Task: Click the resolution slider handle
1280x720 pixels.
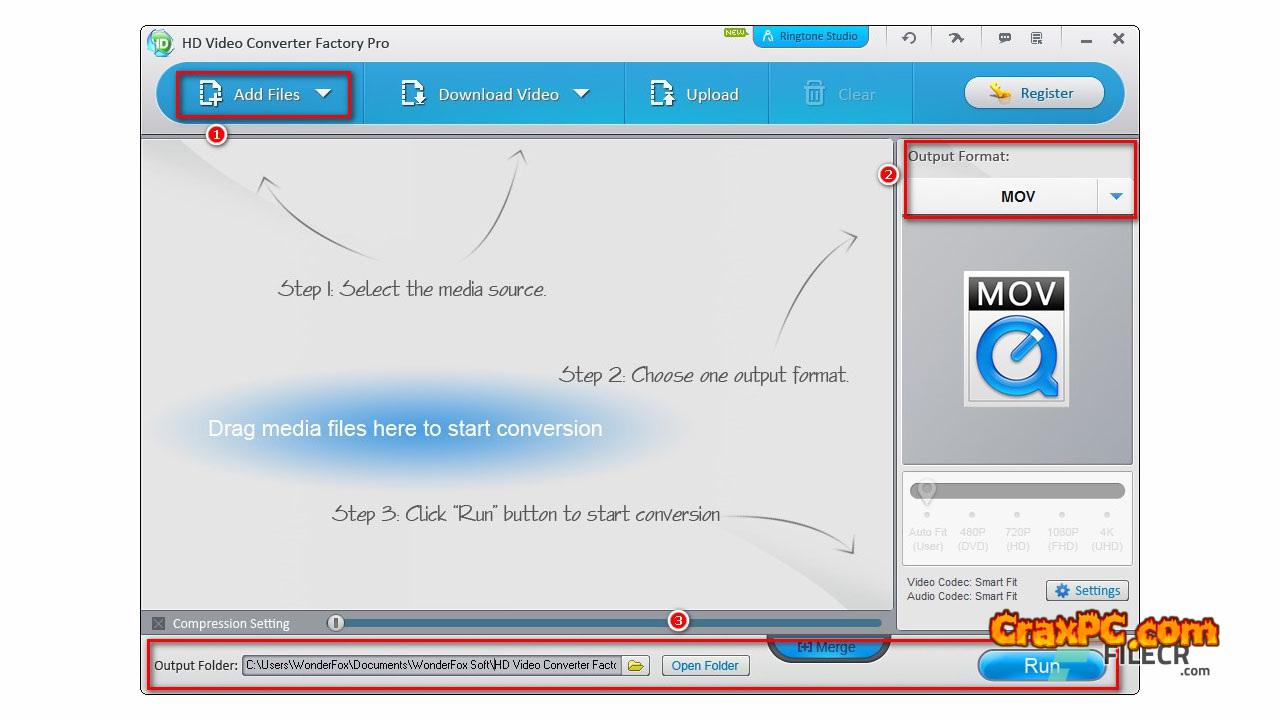Action: (927, 492)
